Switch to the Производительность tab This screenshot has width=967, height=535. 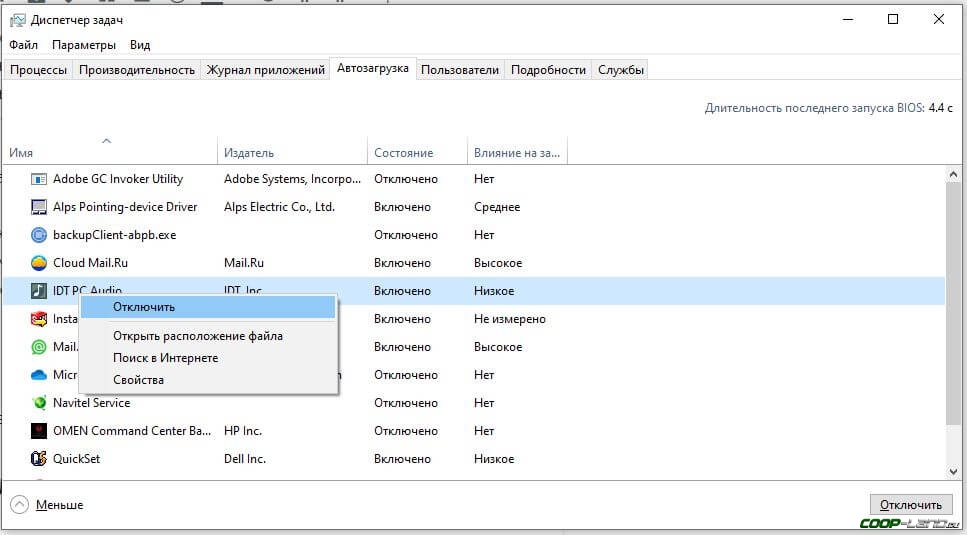coord(137,70)
